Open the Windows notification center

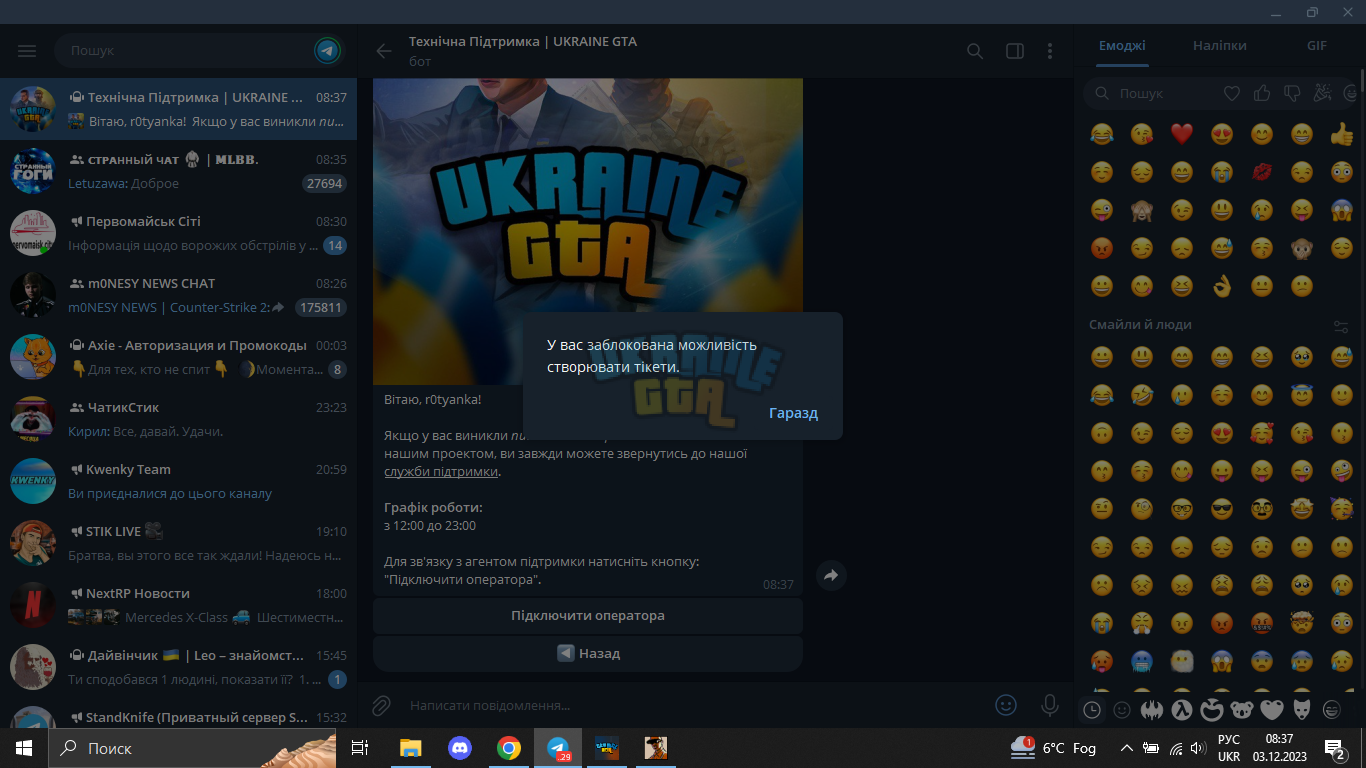coord(1334,747)
